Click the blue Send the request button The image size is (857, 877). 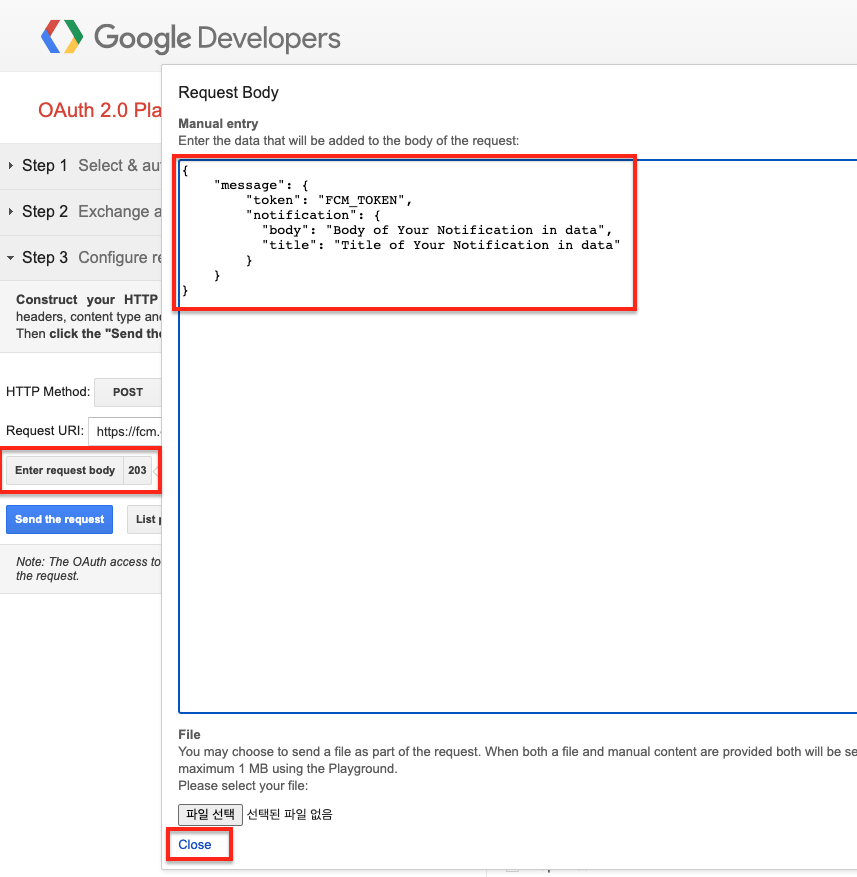[x=59, y=519]
